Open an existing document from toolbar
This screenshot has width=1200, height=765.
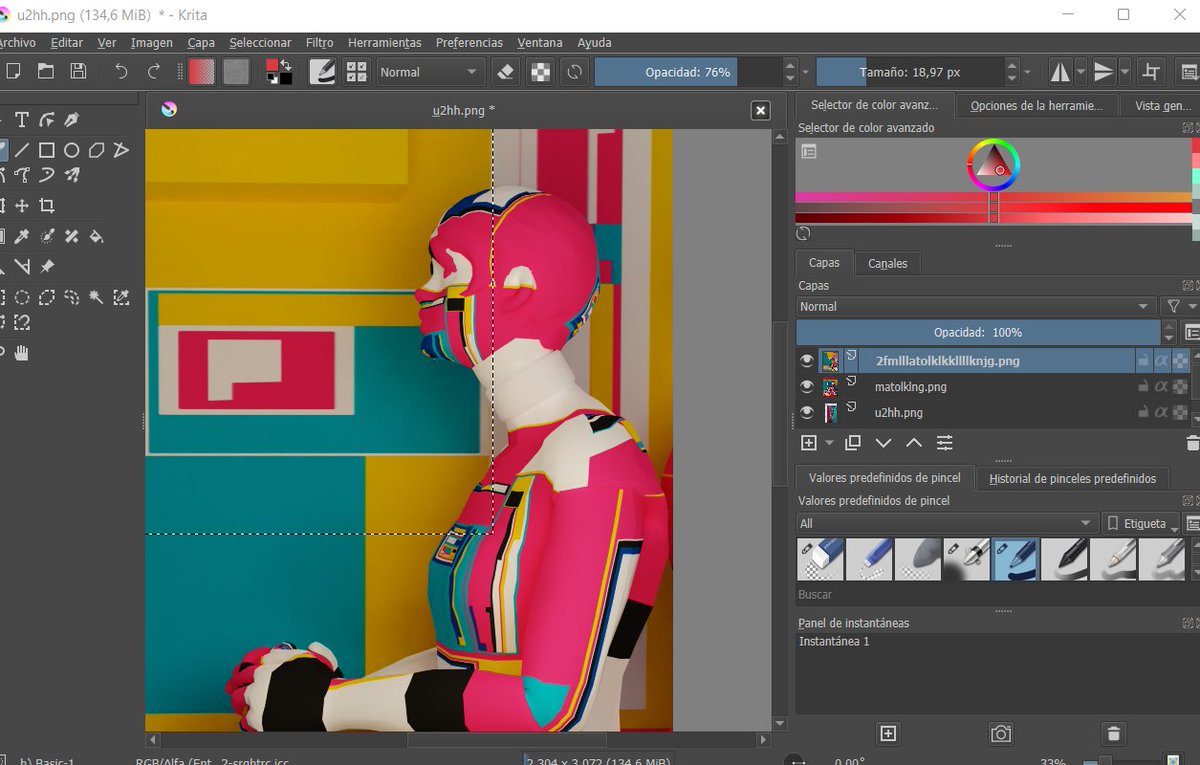pos(45,71)
